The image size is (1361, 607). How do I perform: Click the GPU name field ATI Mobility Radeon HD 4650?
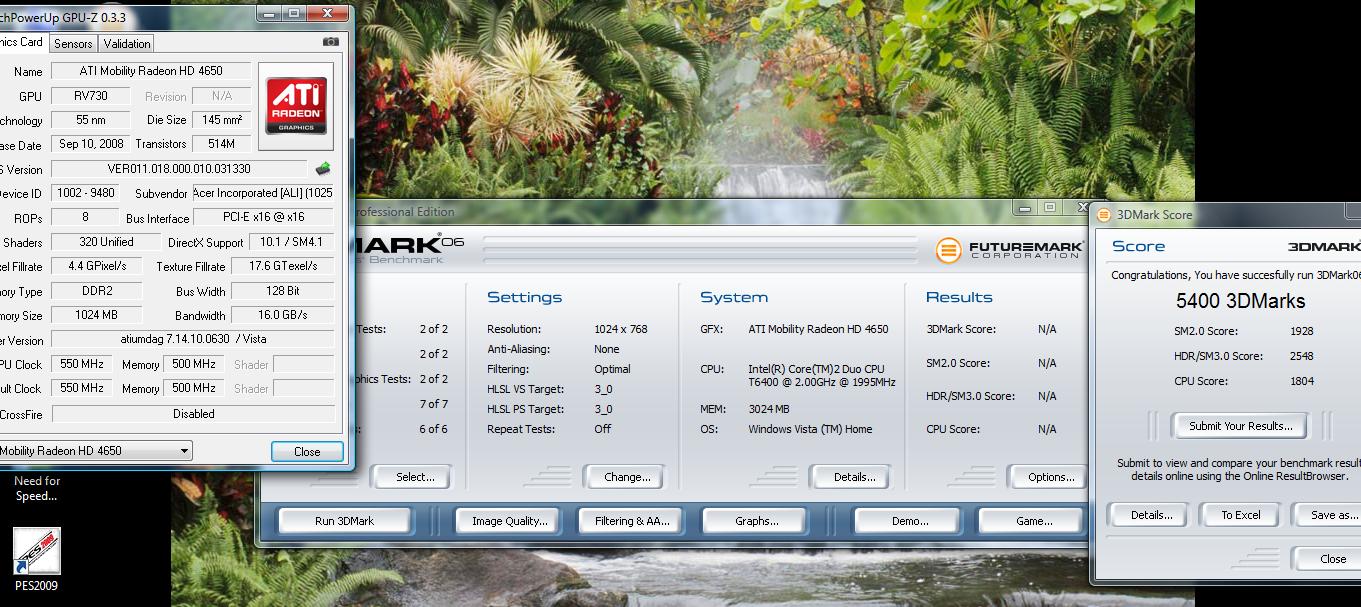[151, 71]
